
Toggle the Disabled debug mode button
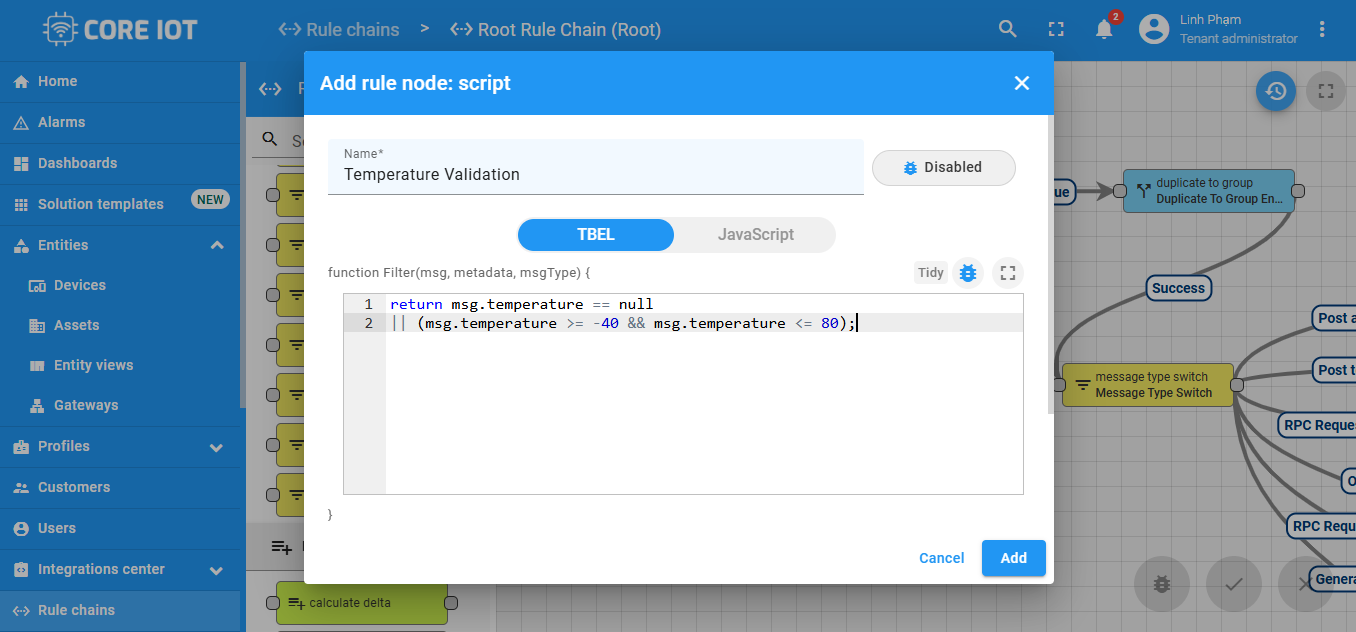943,168
